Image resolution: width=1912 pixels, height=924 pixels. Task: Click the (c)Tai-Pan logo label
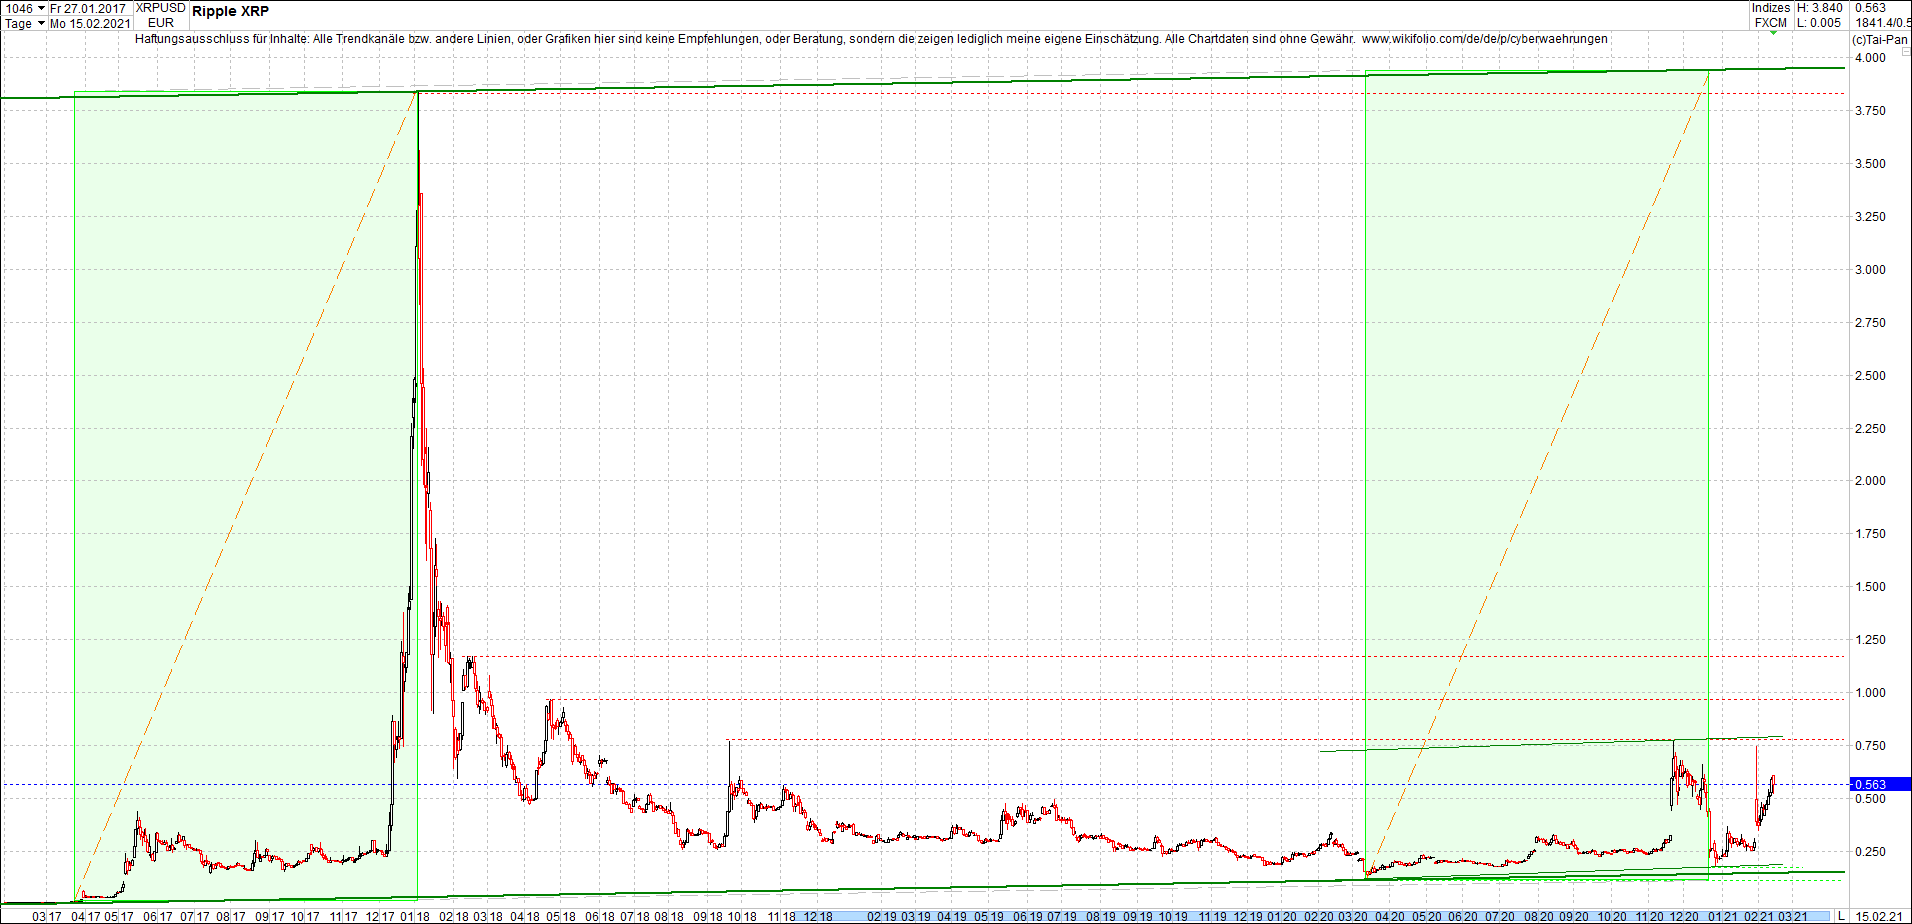pyautogui.click(x=1878, y=39)
